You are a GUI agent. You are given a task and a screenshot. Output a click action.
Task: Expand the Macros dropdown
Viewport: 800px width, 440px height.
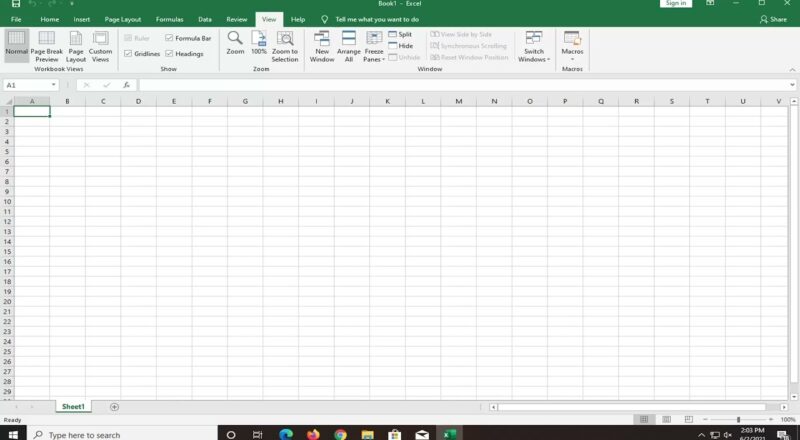572,59
